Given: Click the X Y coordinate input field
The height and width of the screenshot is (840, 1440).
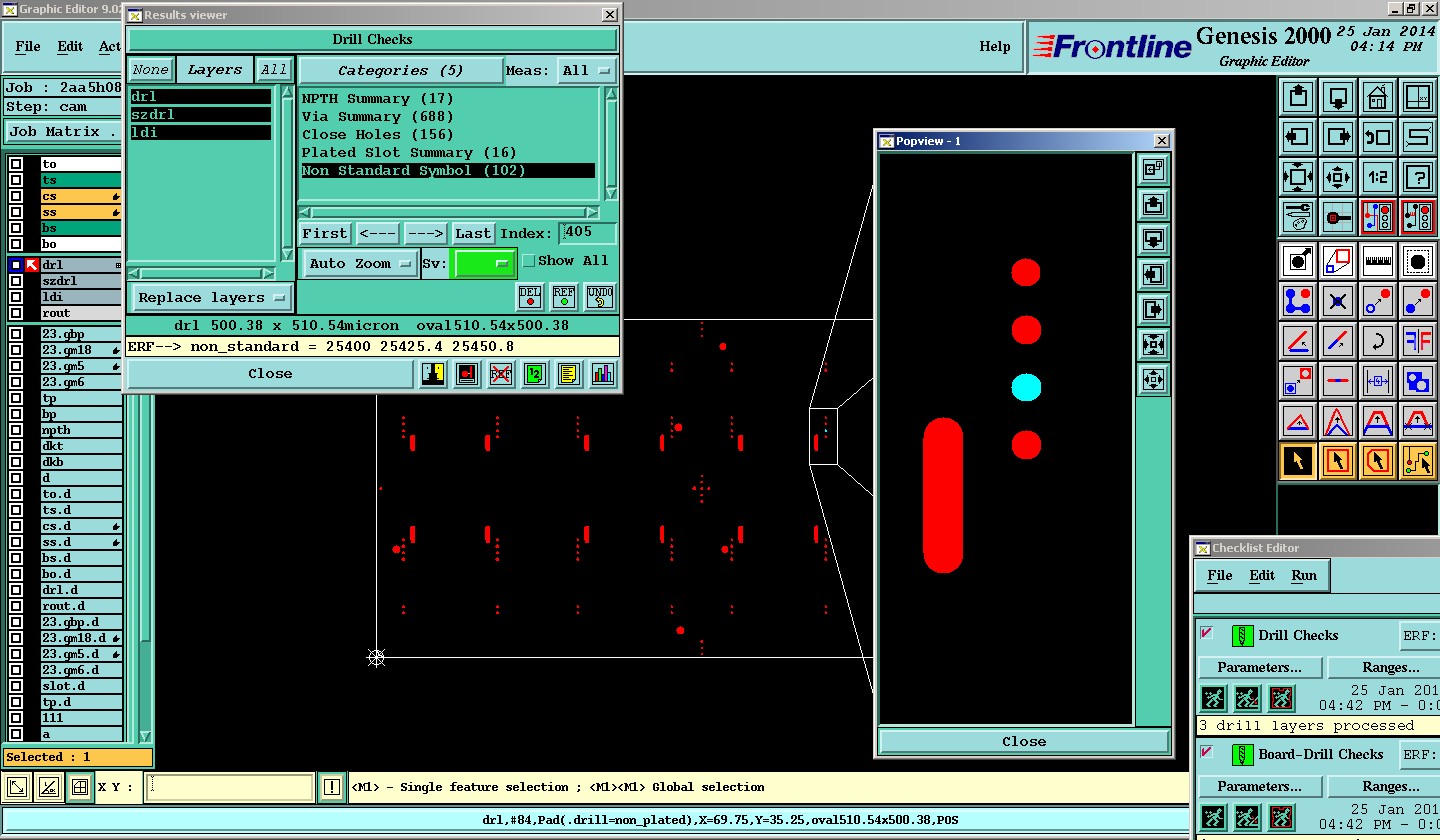Looking at the screenshot, I should click(x=229, y=787).
